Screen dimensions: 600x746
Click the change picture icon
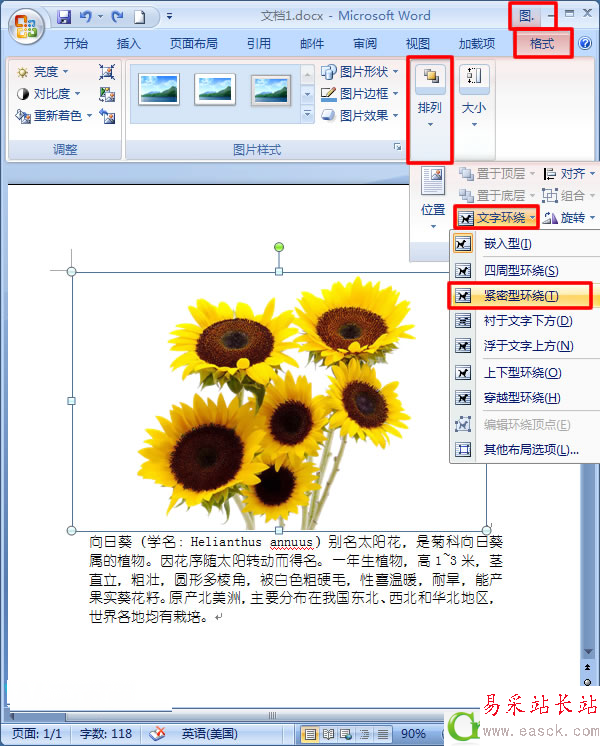(x=107, y=94)
